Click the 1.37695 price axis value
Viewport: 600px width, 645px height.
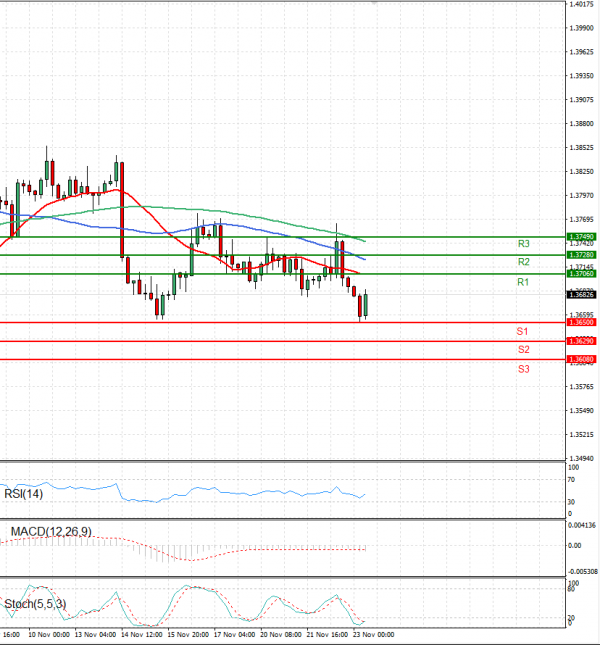(x=581, y=220)
